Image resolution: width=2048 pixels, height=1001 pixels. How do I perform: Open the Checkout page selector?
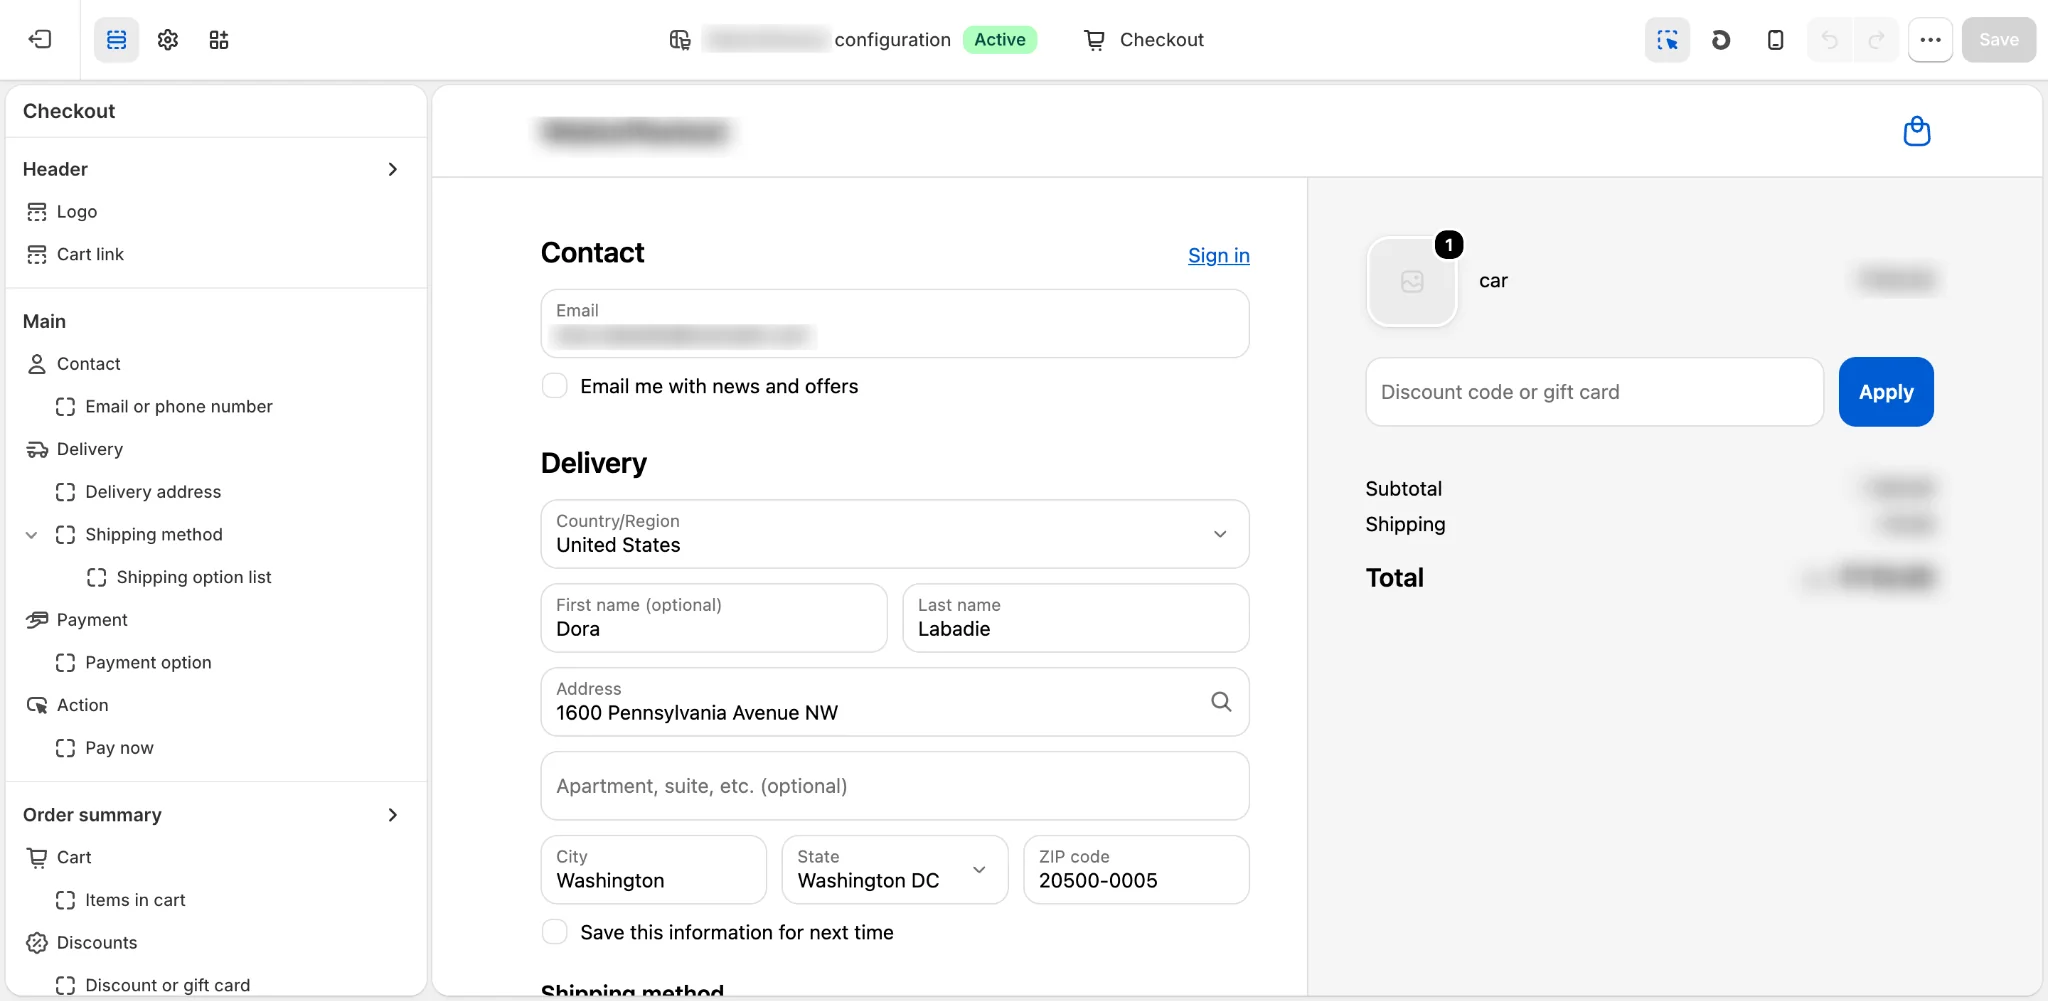pyautogui.click(x=1144, y=40)
